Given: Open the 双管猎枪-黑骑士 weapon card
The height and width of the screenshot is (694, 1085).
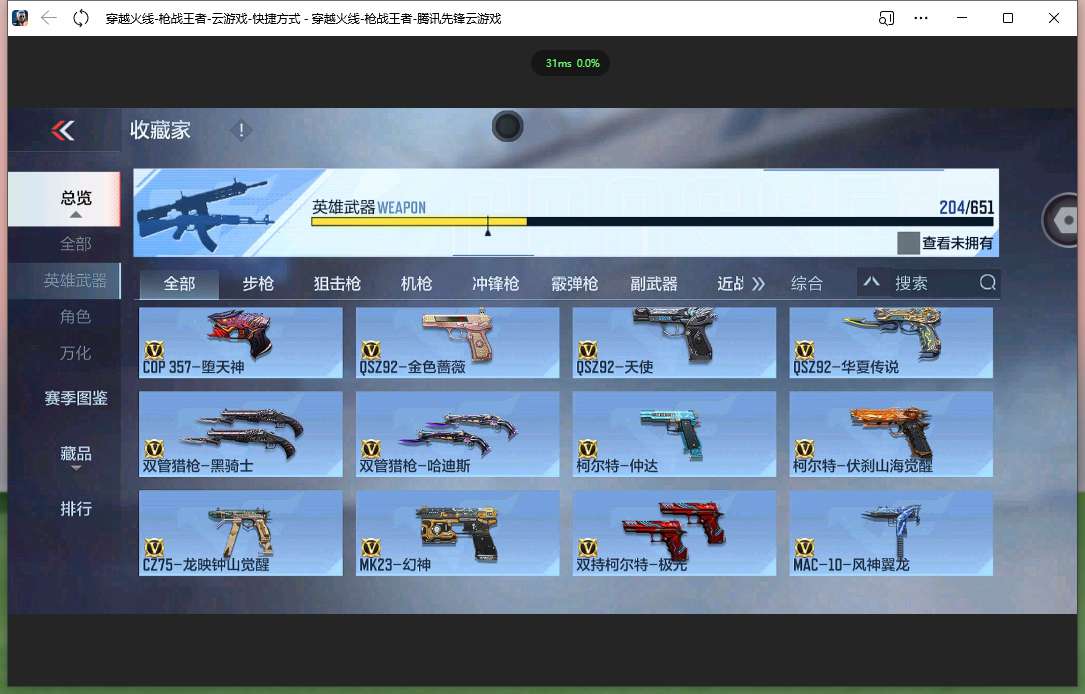Looking at the screenshot, I should (240, 434).
